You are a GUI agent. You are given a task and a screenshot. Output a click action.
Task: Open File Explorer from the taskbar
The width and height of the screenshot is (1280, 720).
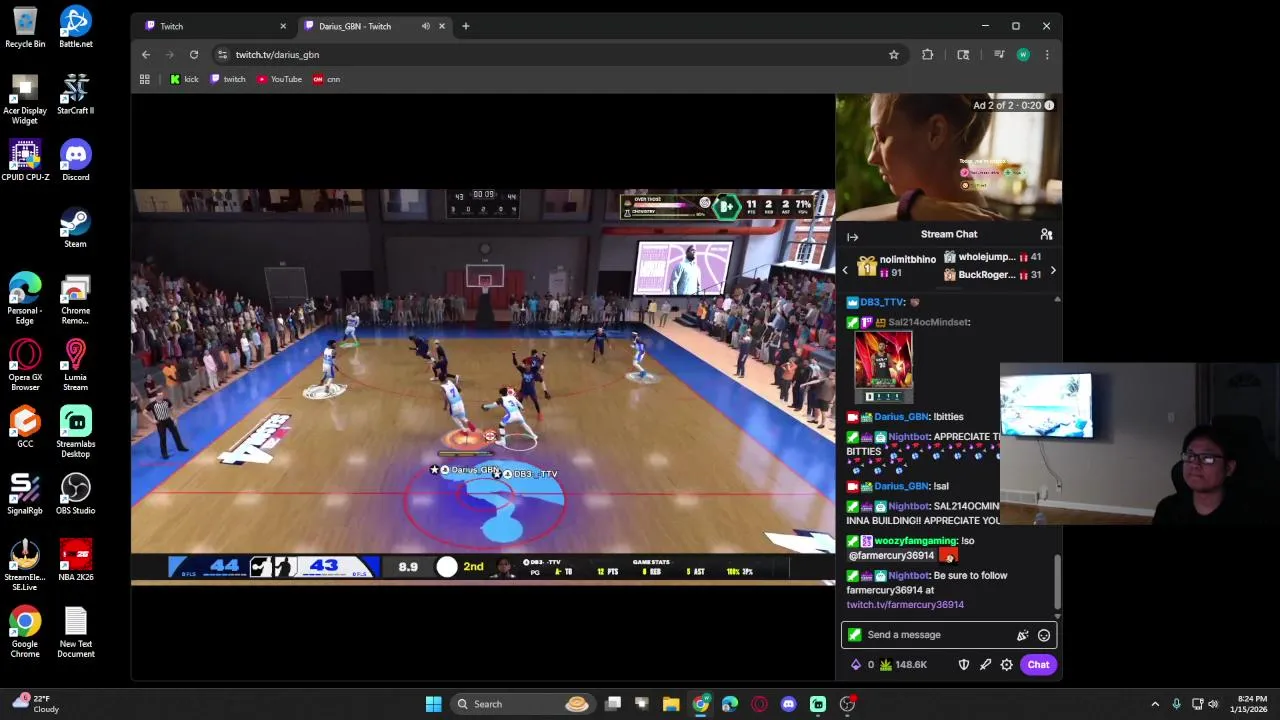click(671, 704)
